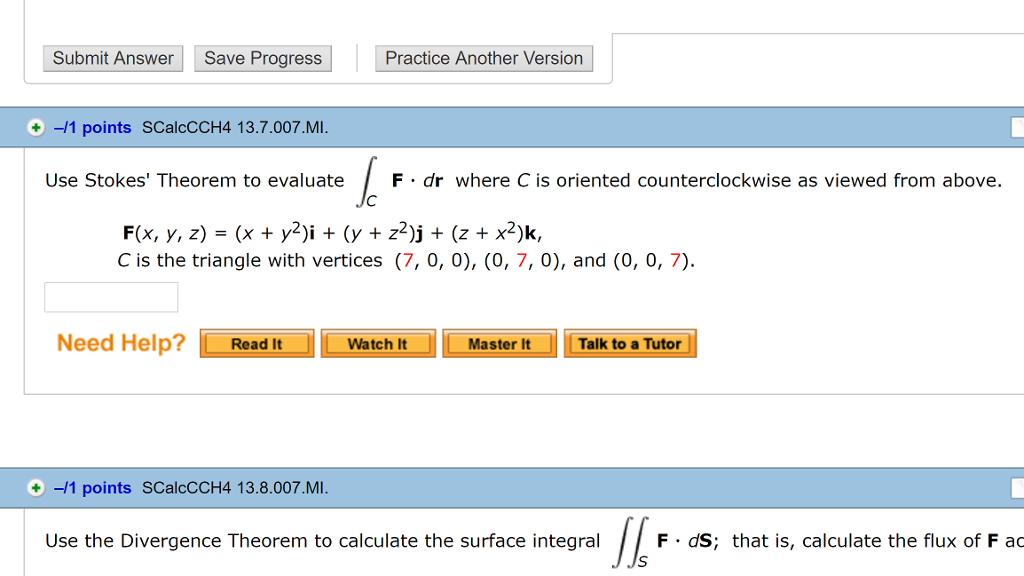
Task: Open the Read It help resource
Action: tap(256, 343)
